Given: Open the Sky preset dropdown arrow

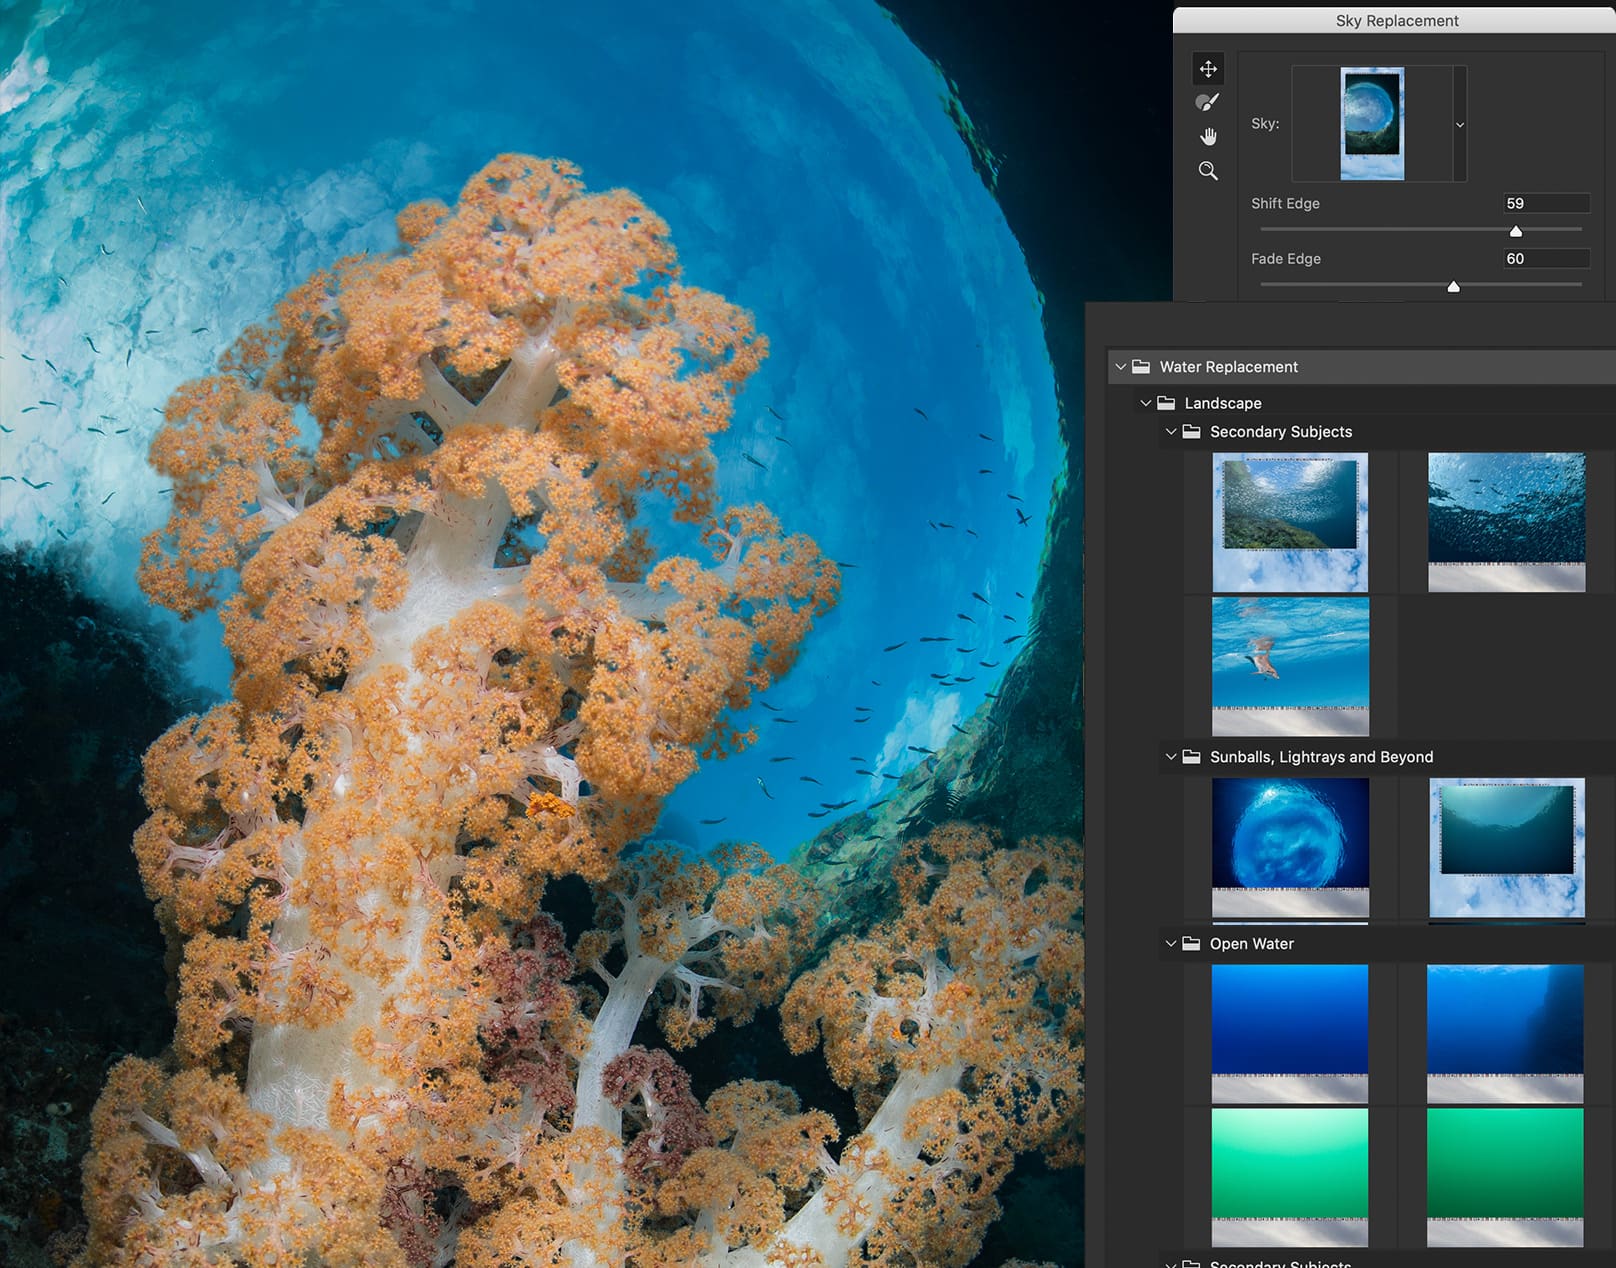Looking at the screenshot, I should 1460,125.
